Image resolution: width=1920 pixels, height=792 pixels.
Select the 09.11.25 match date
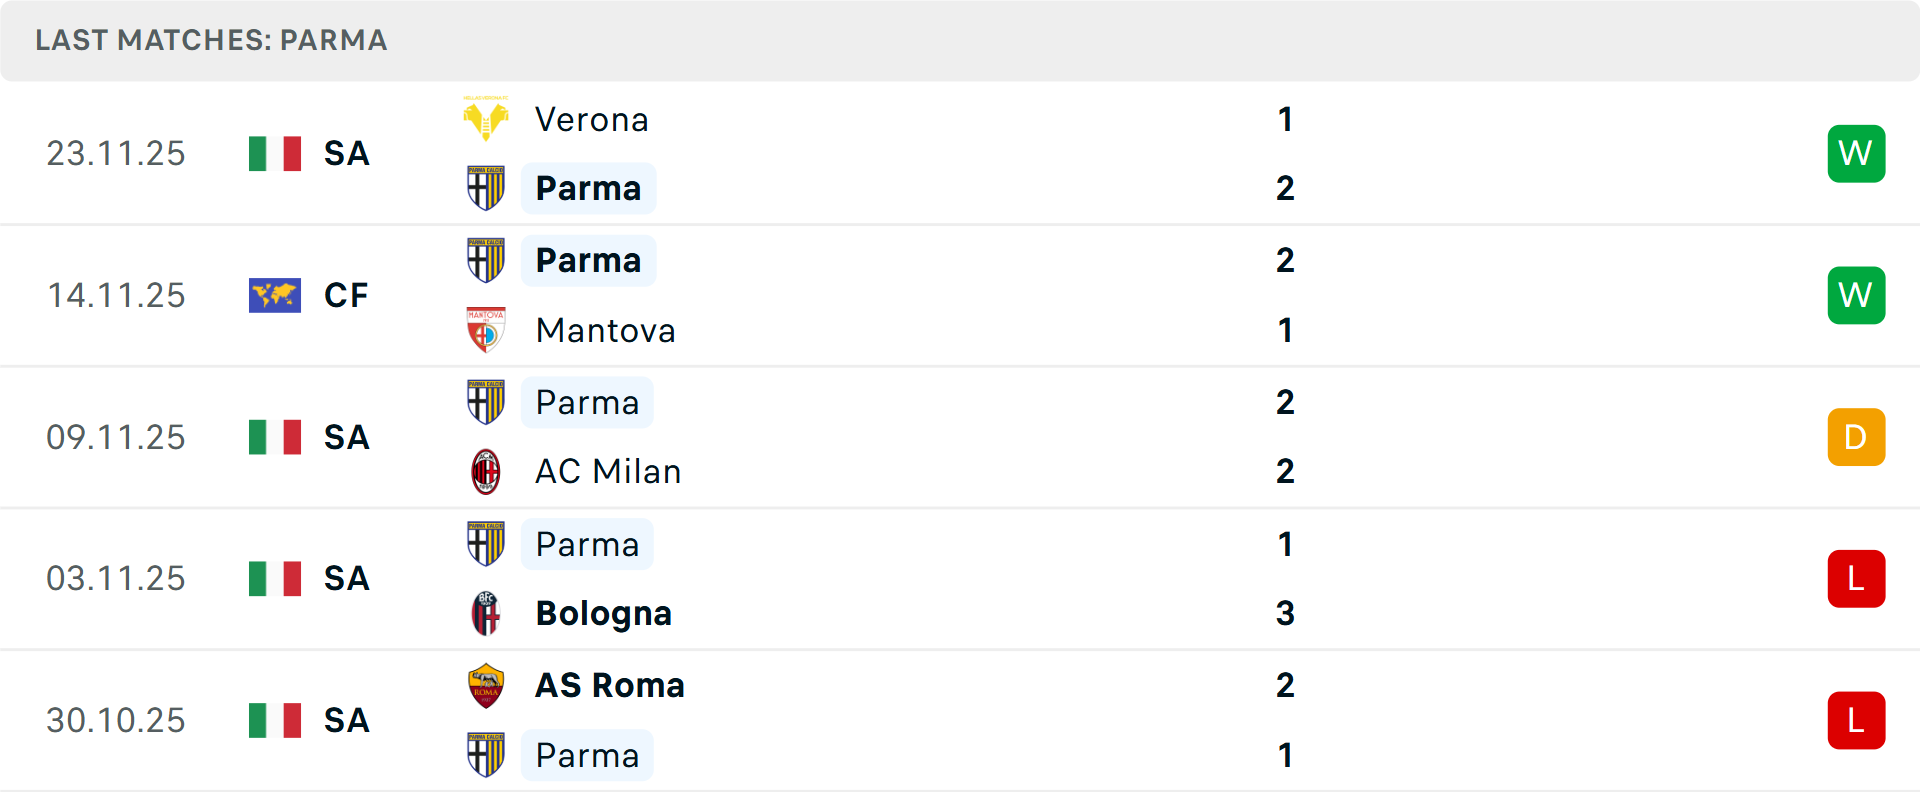point(116,438)
